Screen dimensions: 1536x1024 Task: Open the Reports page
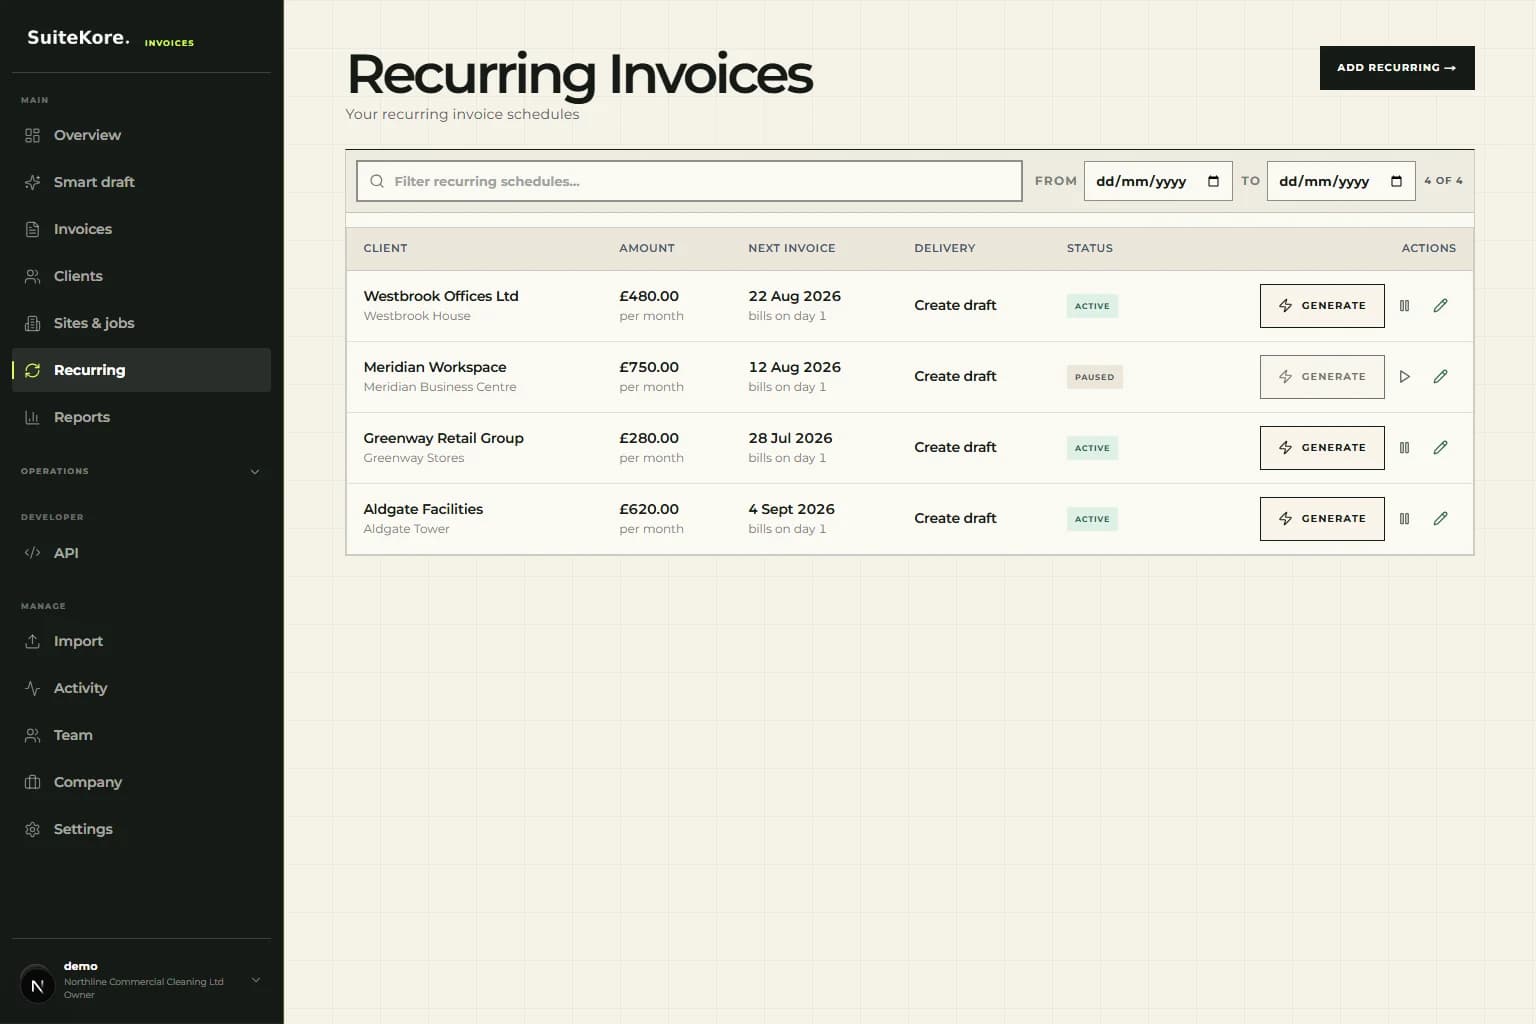tap(141, 417)
